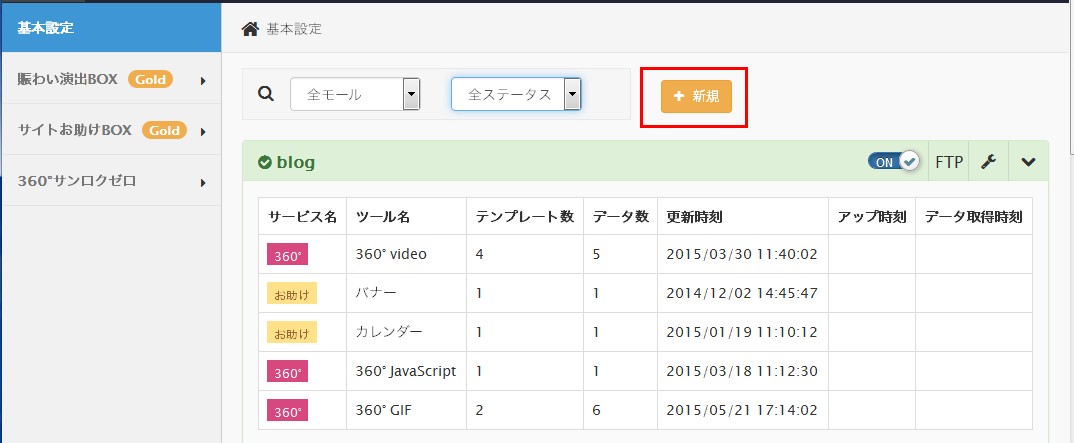Image resolution: width=1074 pixels, height=443 pixels.
Task: Open the 全モール dropdown
Action: pos(355,94)
